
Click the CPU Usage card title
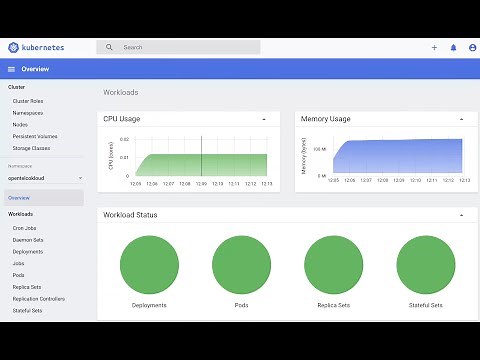tap(122, 119)
